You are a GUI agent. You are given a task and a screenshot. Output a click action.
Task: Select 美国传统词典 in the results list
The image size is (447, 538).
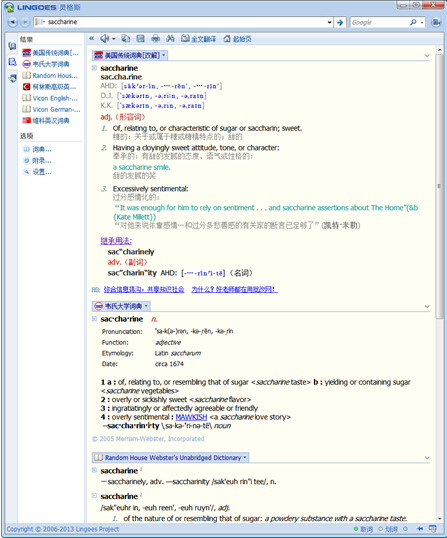[x=51, y=53]
